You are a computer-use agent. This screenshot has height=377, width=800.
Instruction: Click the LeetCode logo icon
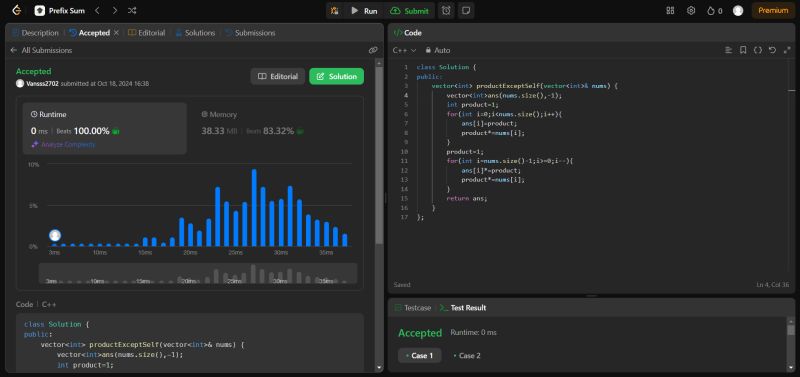[x=17, y=10]
